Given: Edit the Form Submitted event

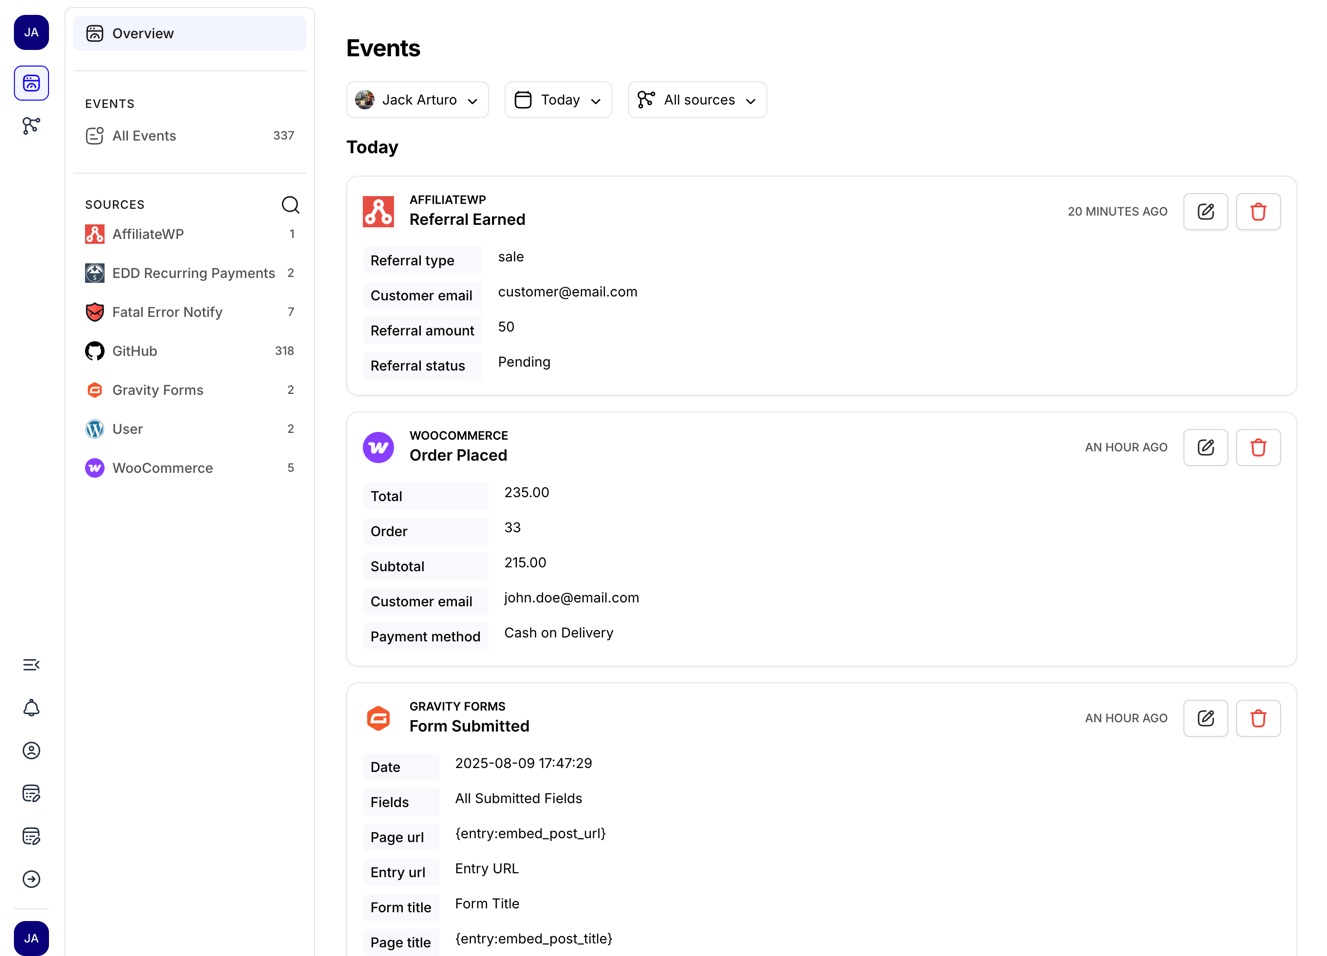Looking at the screenshot, I should [1205, 718].
